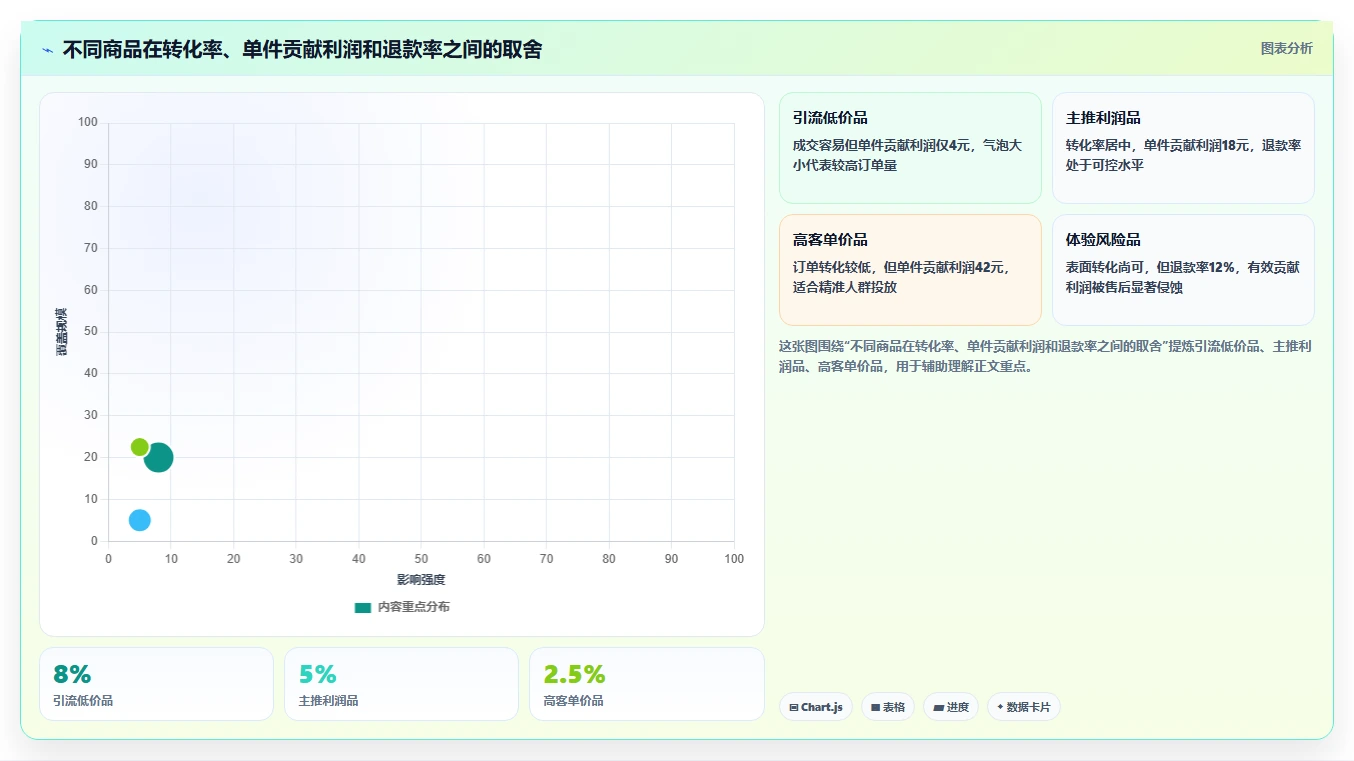This screenshot has height=761, width=1354.
Task: Open the 主推利润品 insight card
Action: pyautogui.click(x=1183, y=148)
